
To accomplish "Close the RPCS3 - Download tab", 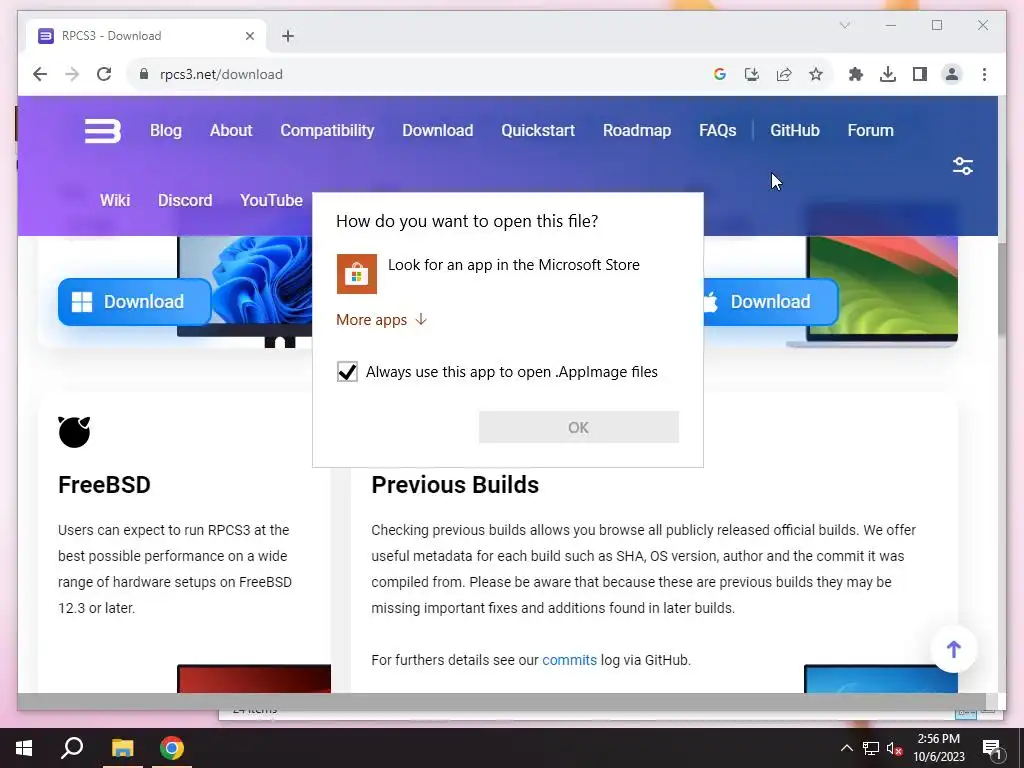I will point(249,36).
